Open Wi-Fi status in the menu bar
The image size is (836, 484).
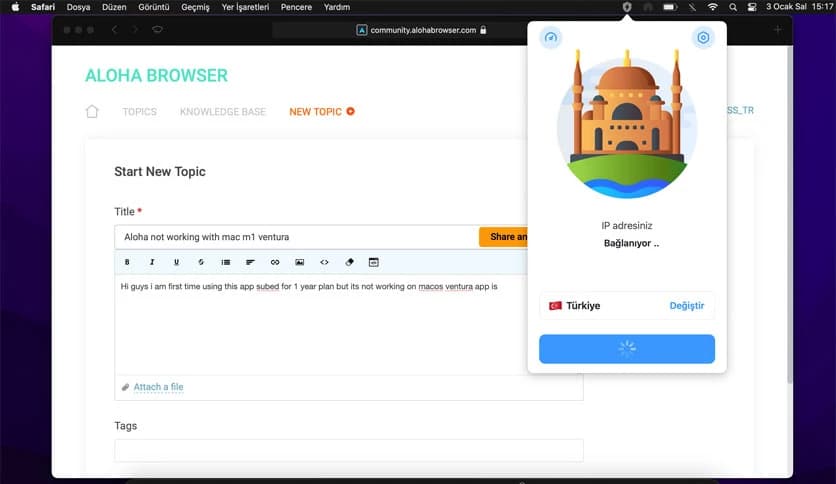click(x=712, y=7)
